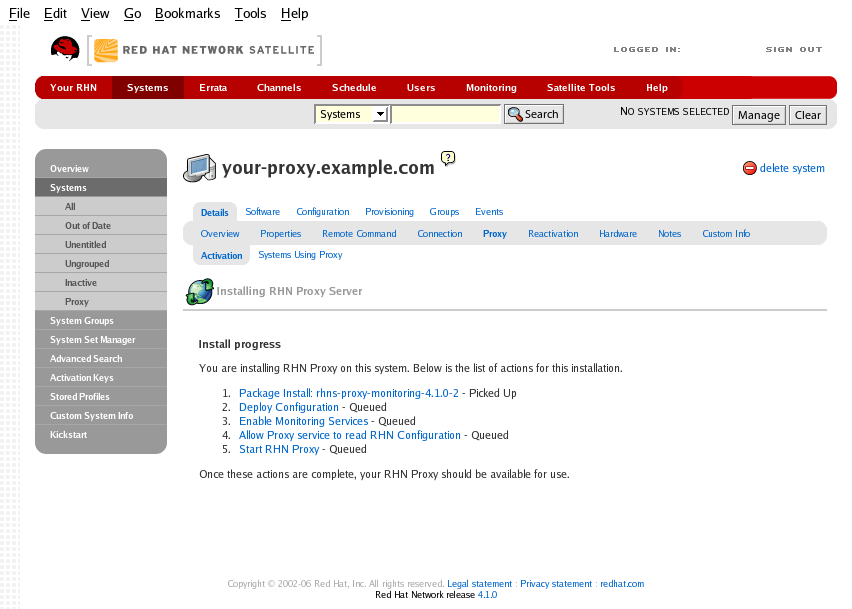Image resolution: width=852 pixels, height=609 pixels.
Task: Open the Start RHN Proxy action
Action: 279,450
